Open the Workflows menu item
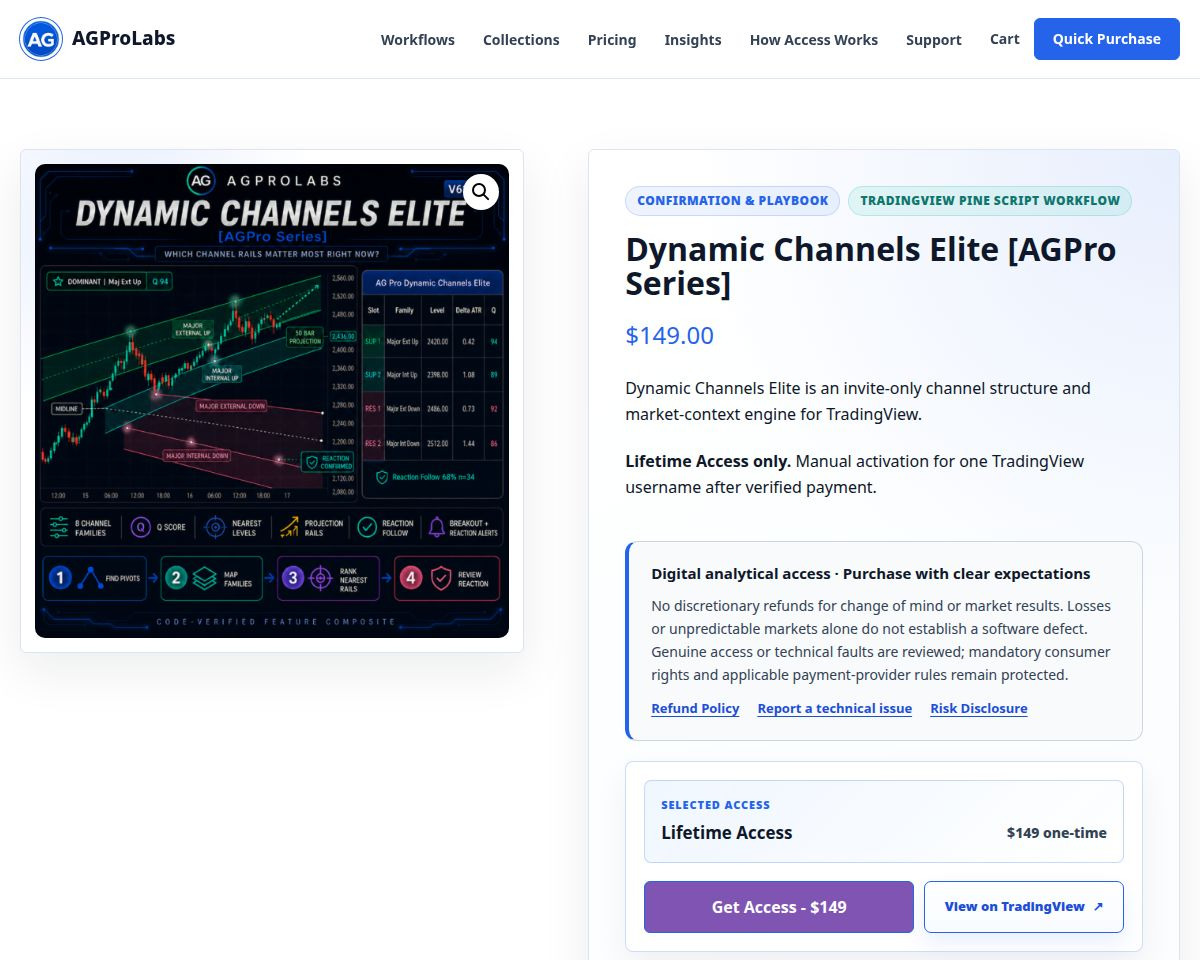 (418, 40)
